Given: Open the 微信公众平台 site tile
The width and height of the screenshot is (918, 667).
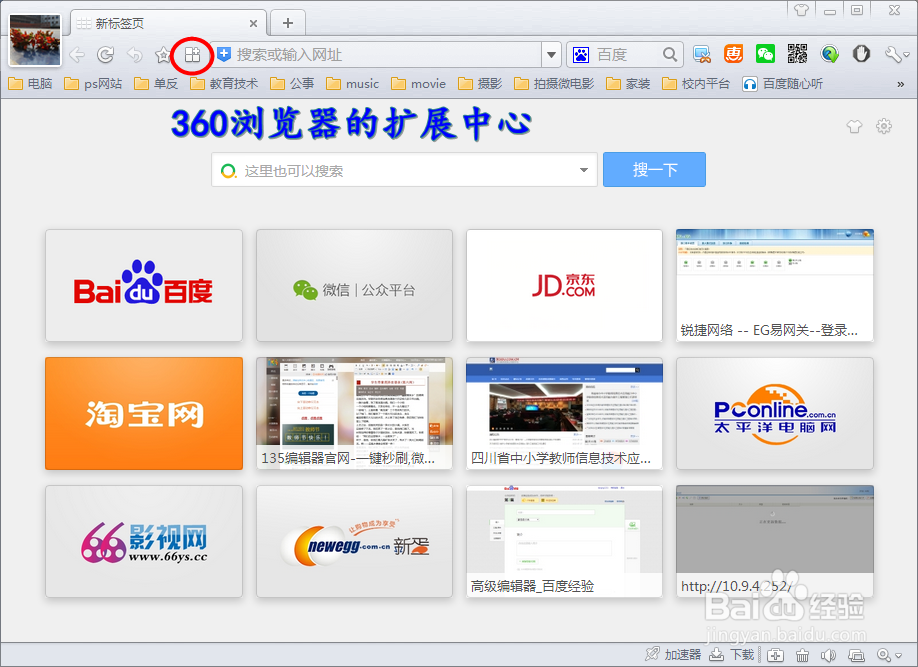Looking at the screenshot, I should 354,285.
